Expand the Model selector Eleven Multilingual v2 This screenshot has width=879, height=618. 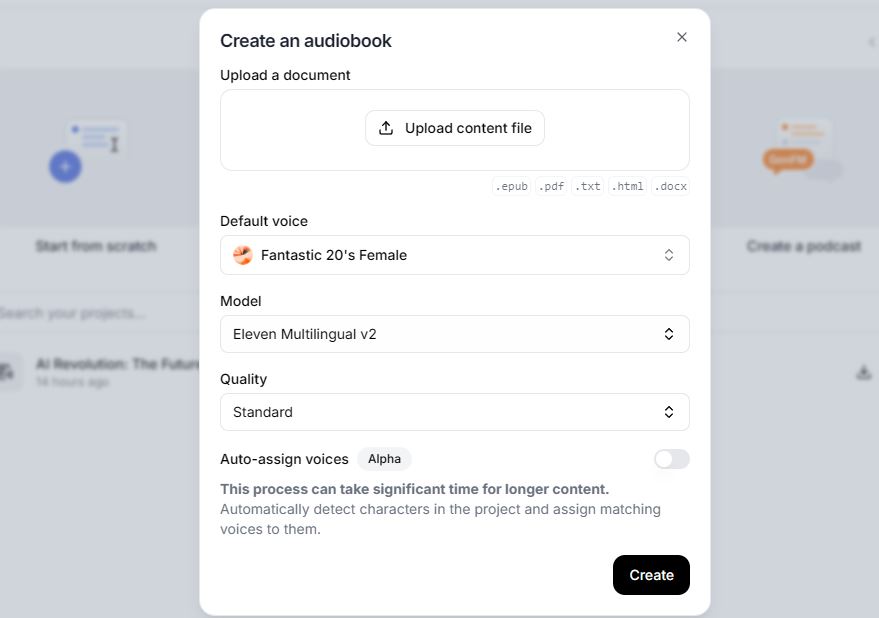click(x=454, y=334)
